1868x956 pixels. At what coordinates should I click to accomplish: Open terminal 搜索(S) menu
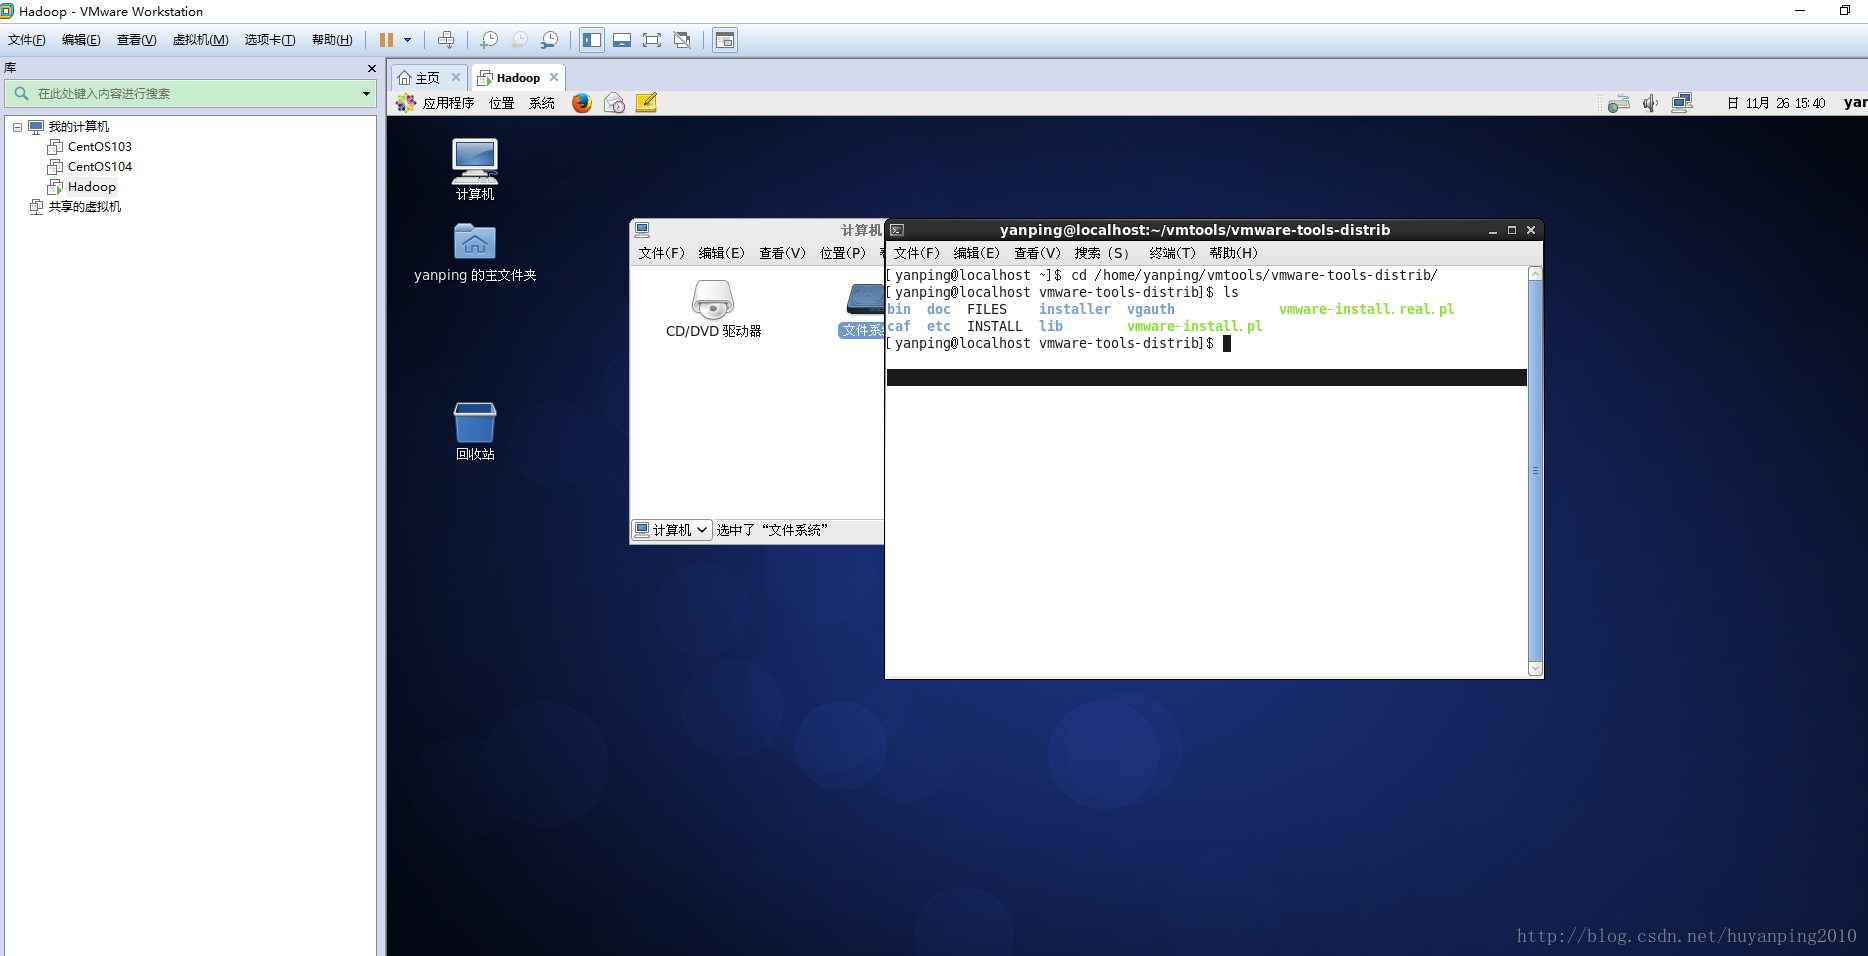[1101, 253]
